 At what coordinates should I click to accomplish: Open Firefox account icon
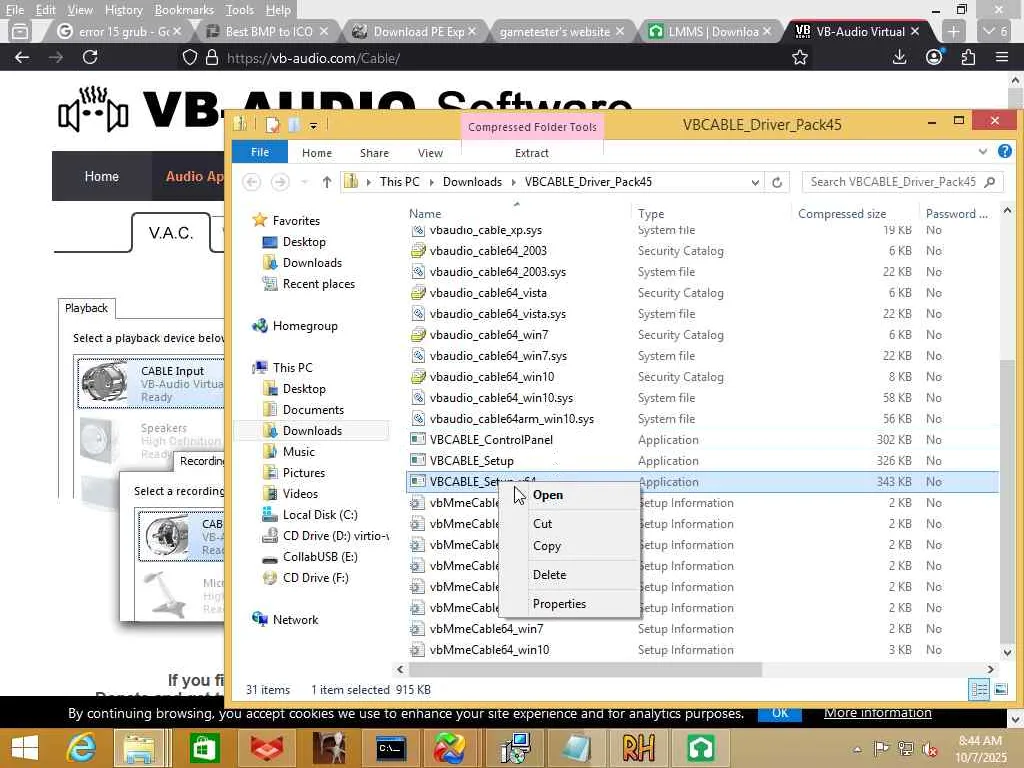[x=934, y=57]
